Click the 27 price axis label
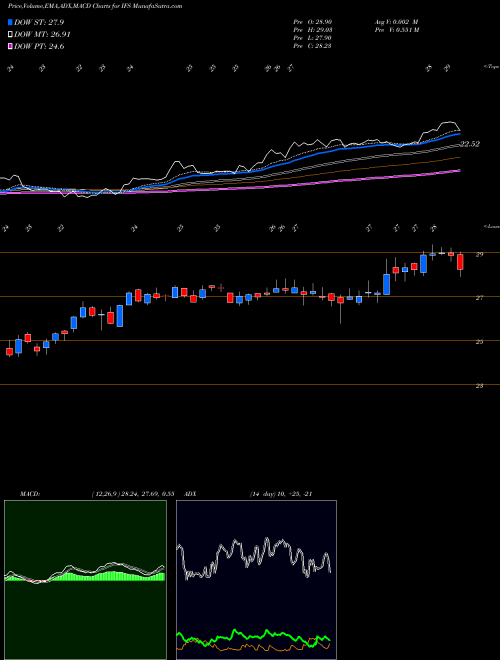The height and width of the screenshot is (660, 500). 479,298
